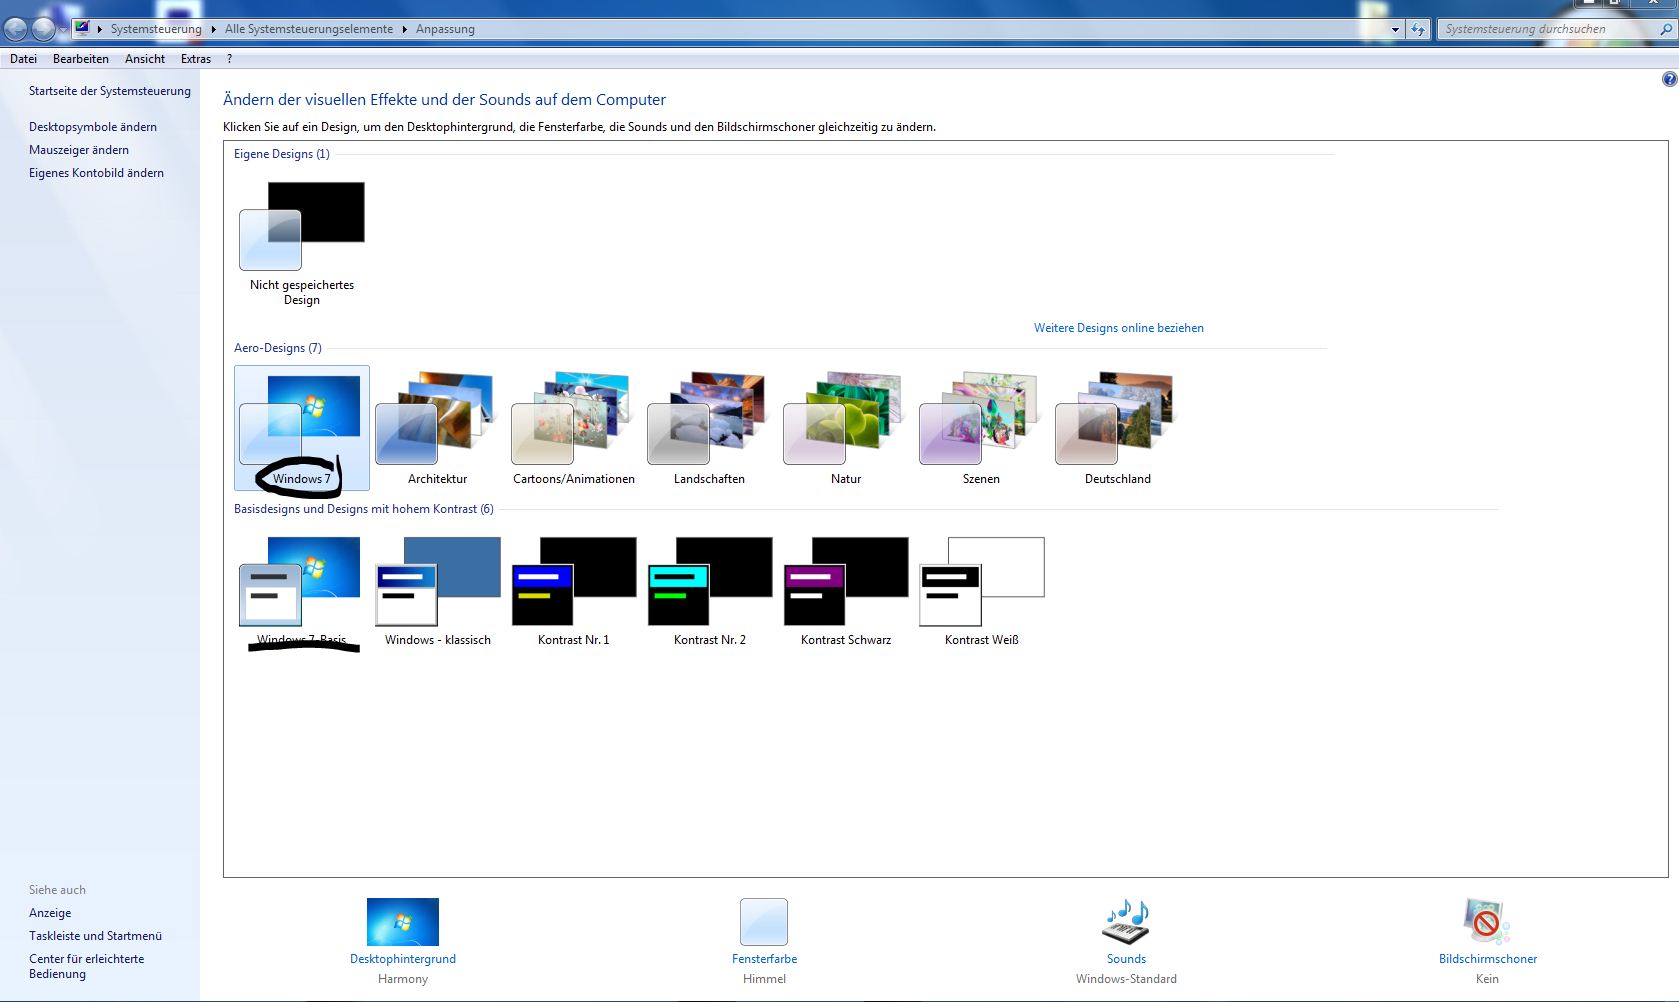Click the control panel address bar icon
Screen dimensions: 1679x1002
(x=82, y=28)
